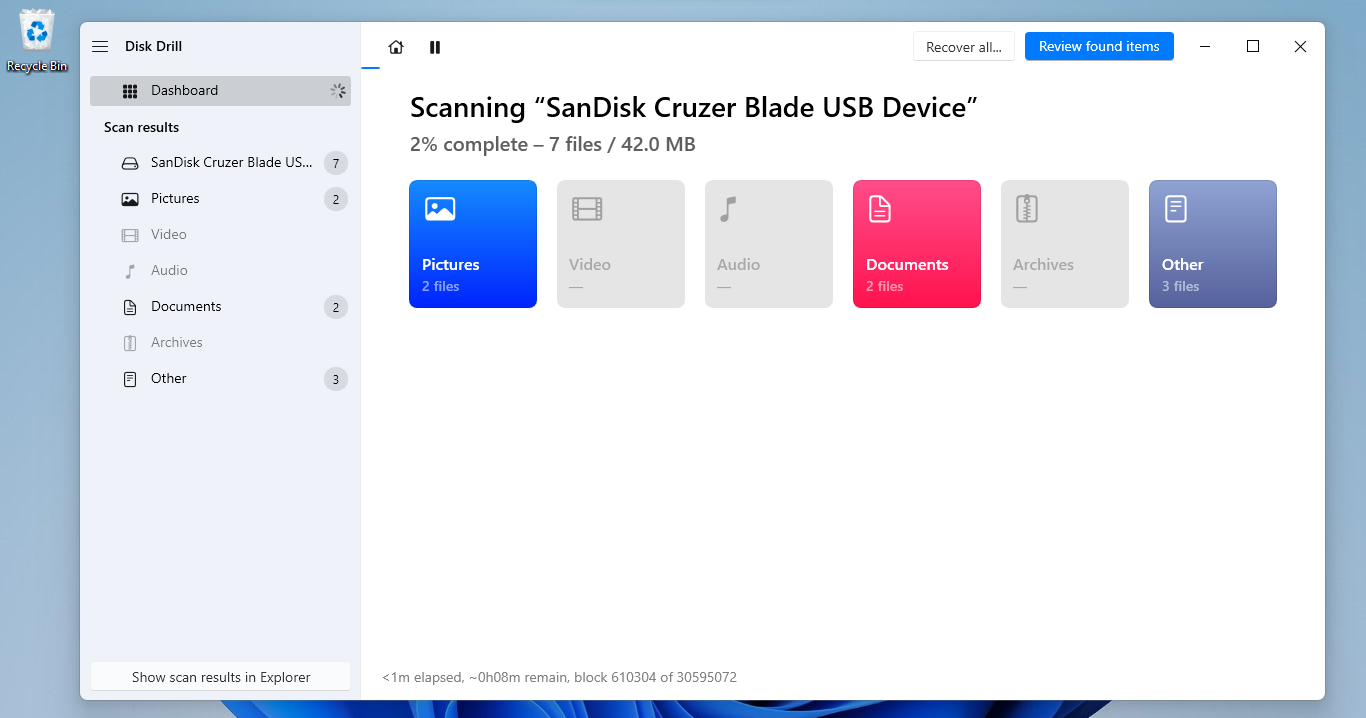This screenshot has height=718, width=1366.
Task: Click the Other count badge 3
Action: (336, 379)
